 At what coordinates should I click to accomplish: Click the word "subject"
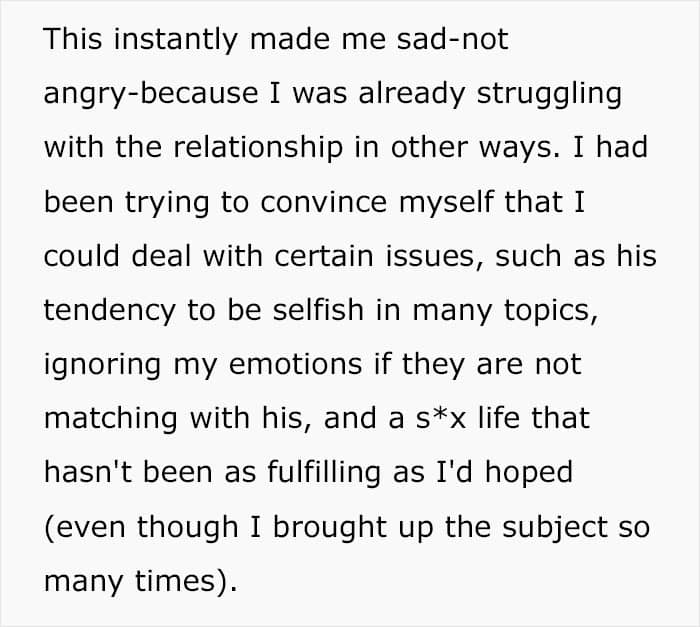pos(554,527)
